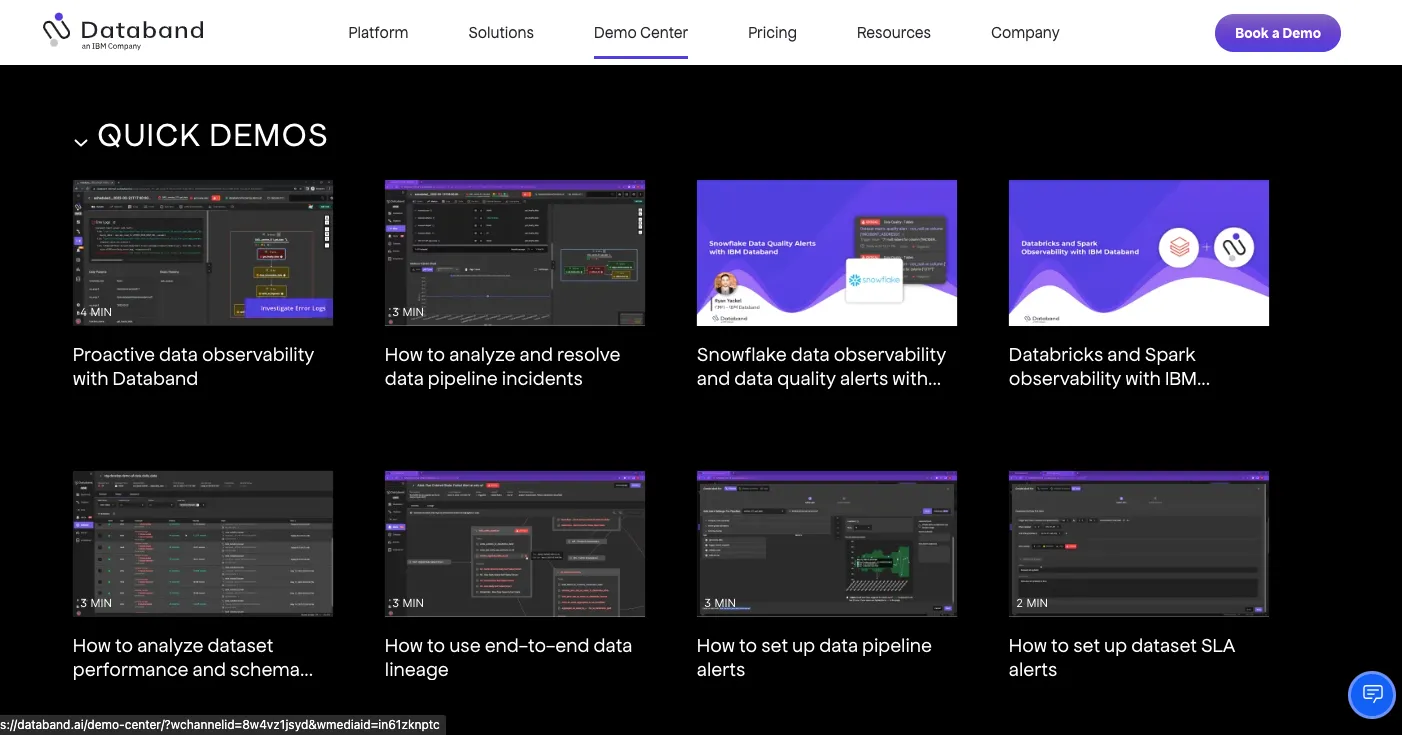Open the Resources menu
Image resolution: width=1402 pixels, height=735 pixels.
[x=894, y=33]
